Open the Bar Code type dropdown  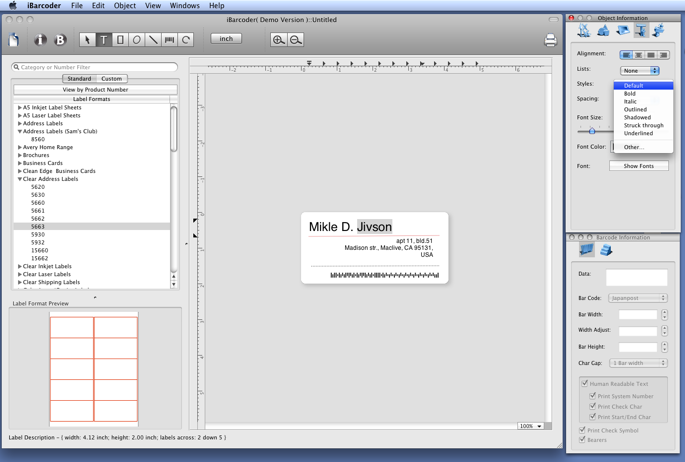point(638,298)
